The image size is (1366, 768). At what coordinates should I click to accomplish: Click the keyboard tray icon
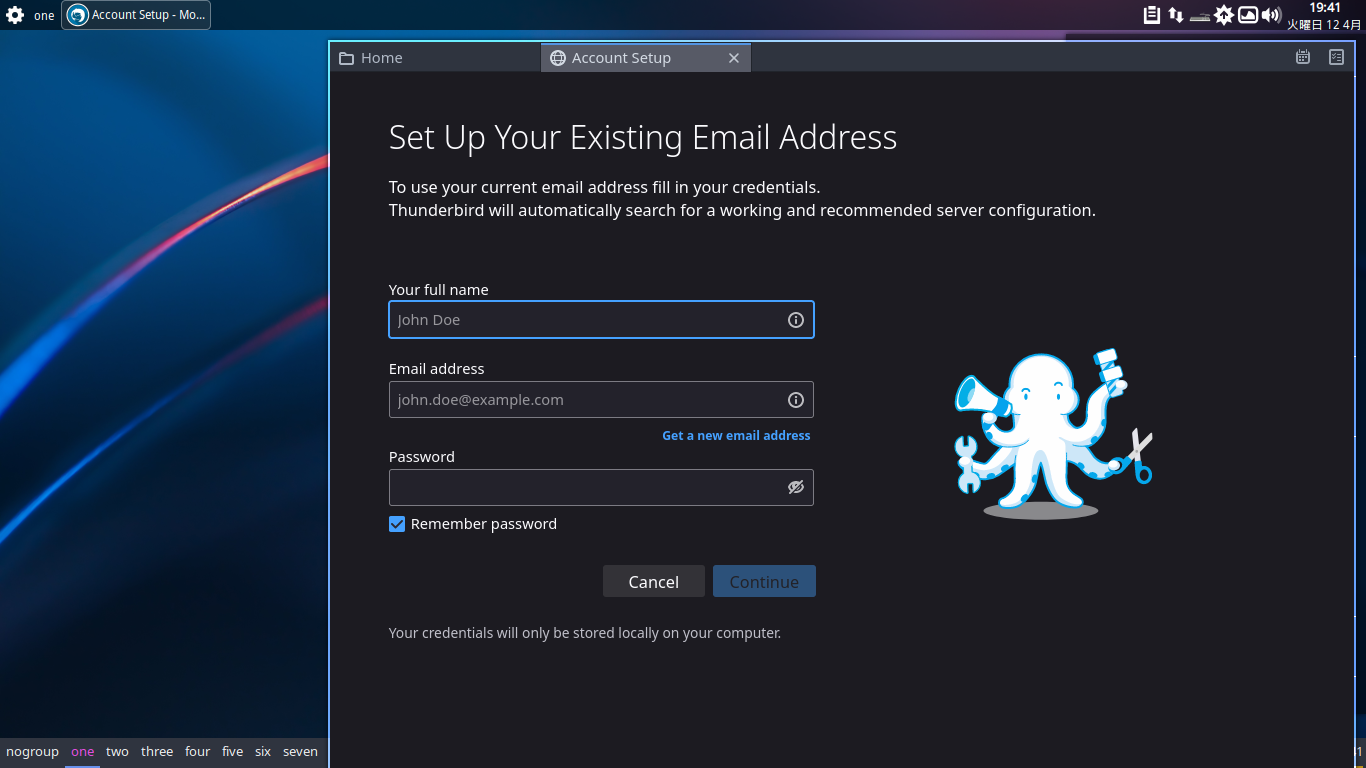tap(1200, 17)
